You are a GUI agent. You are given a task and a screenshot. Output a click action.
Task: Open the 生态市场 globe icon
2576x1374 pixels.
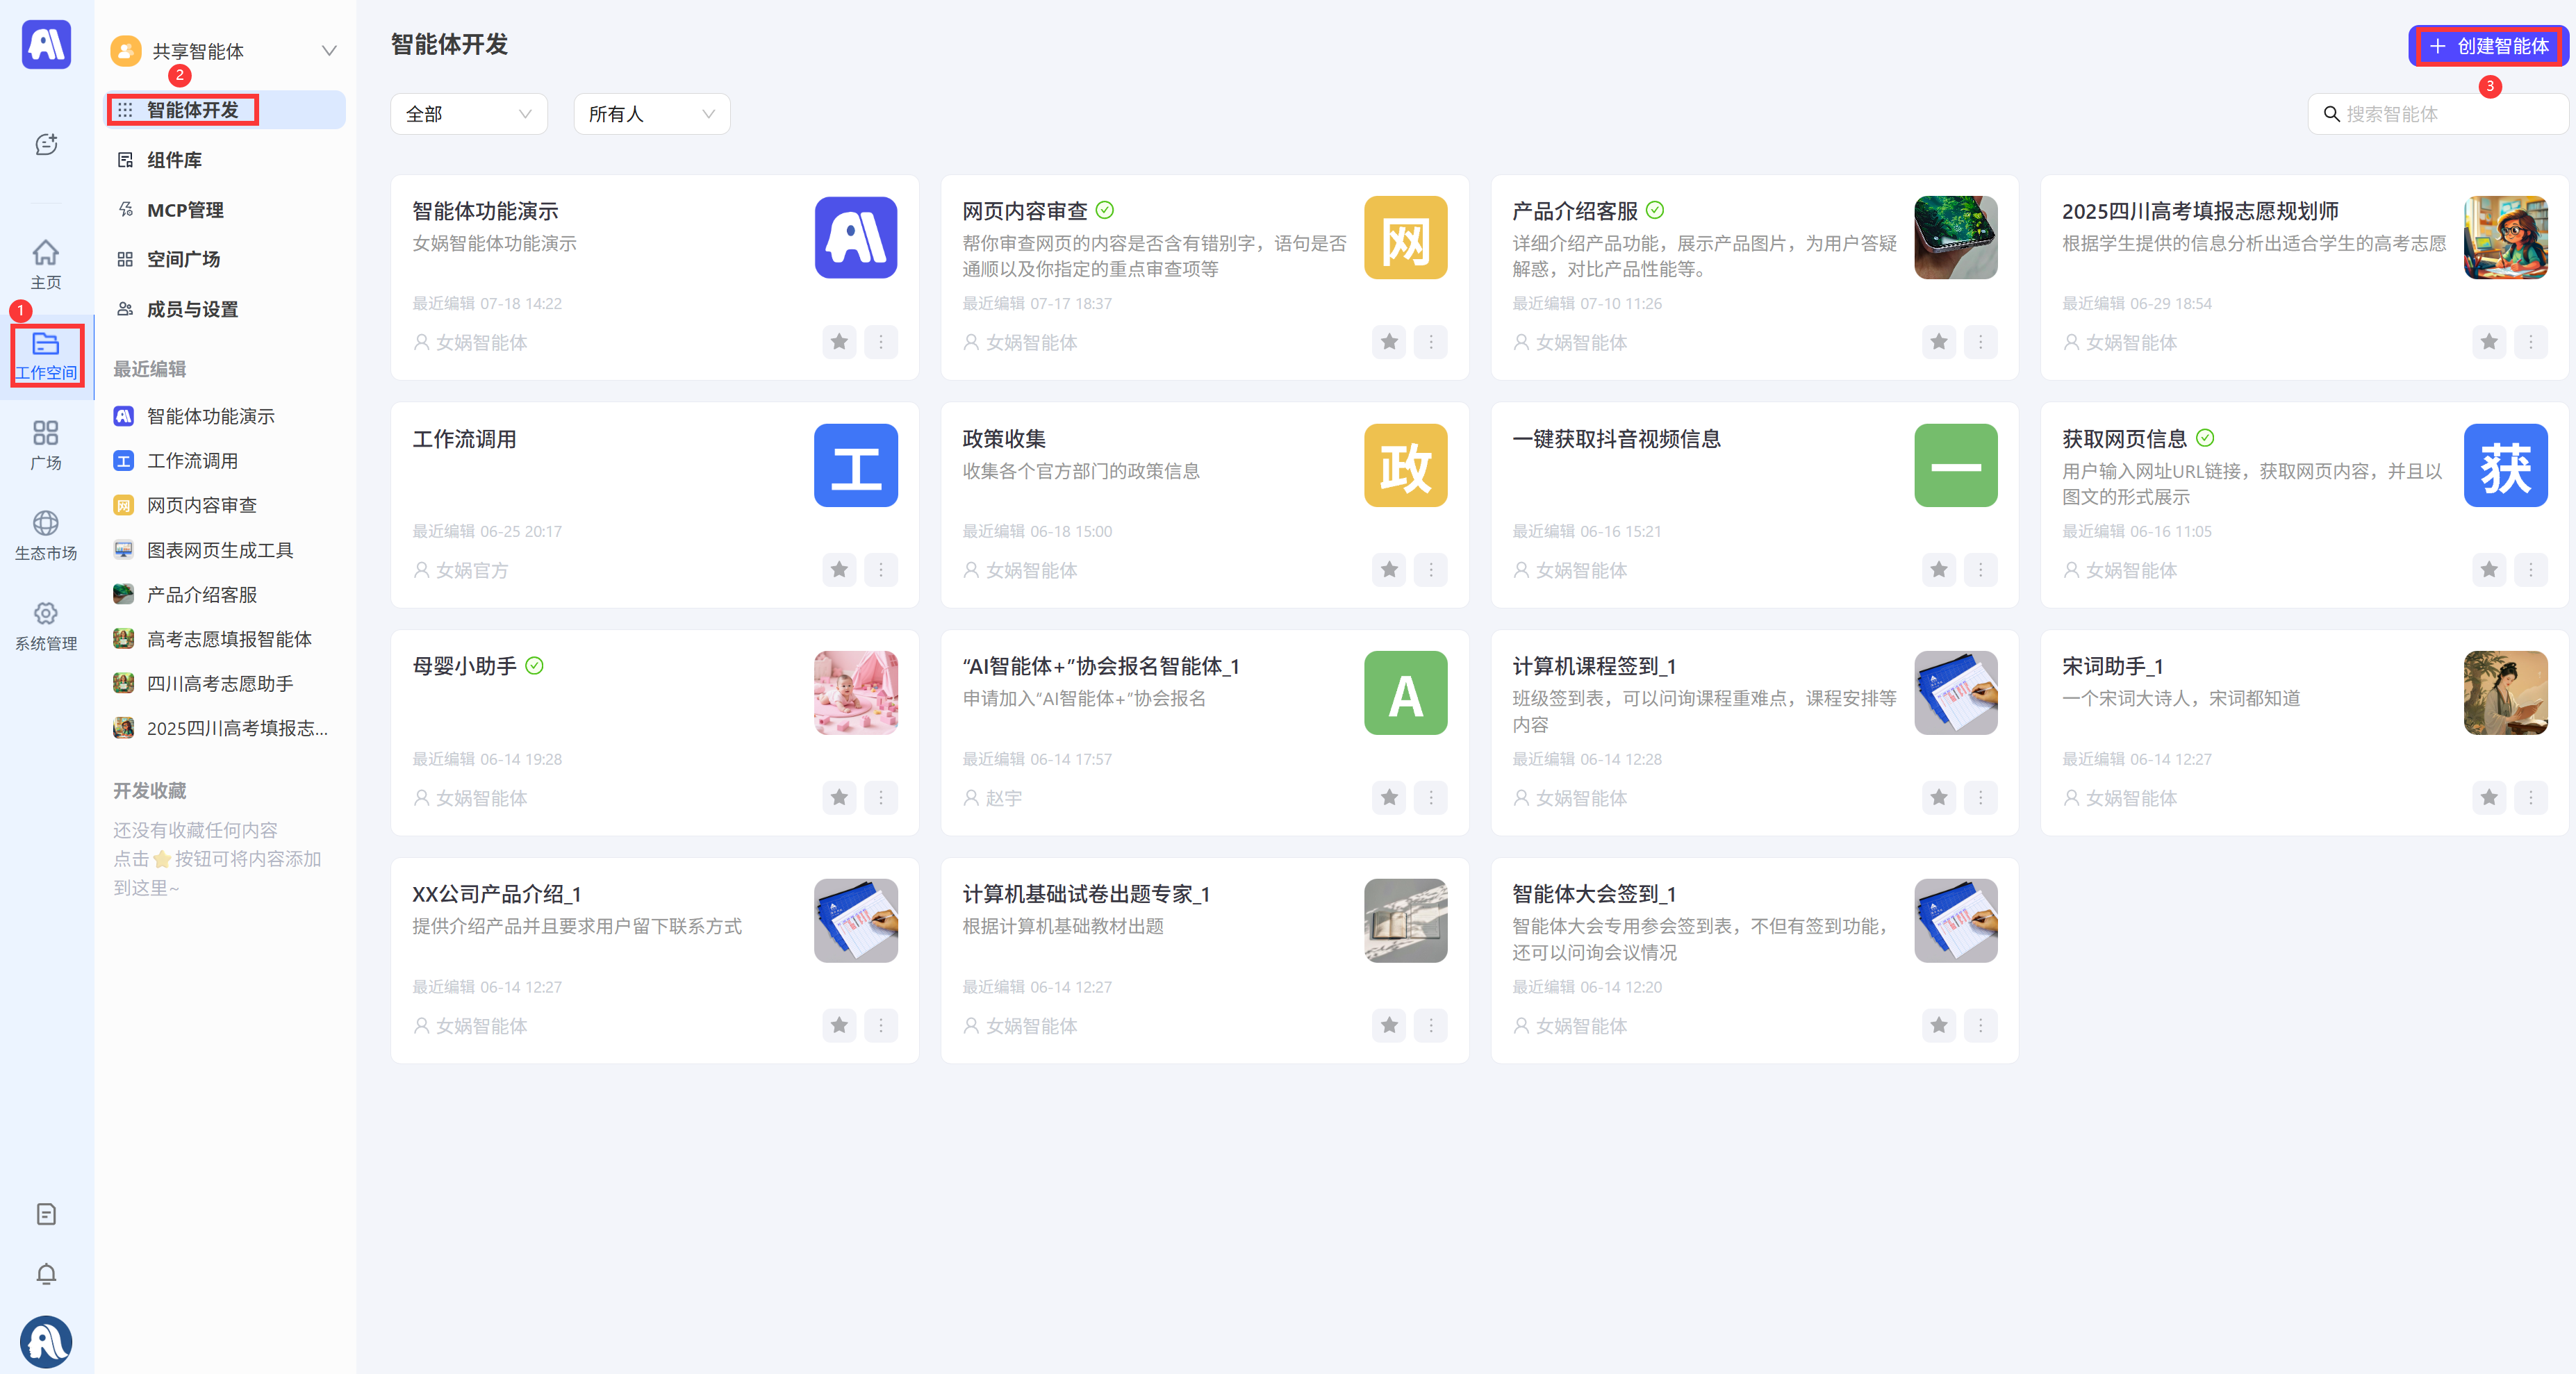click(46, 534)
